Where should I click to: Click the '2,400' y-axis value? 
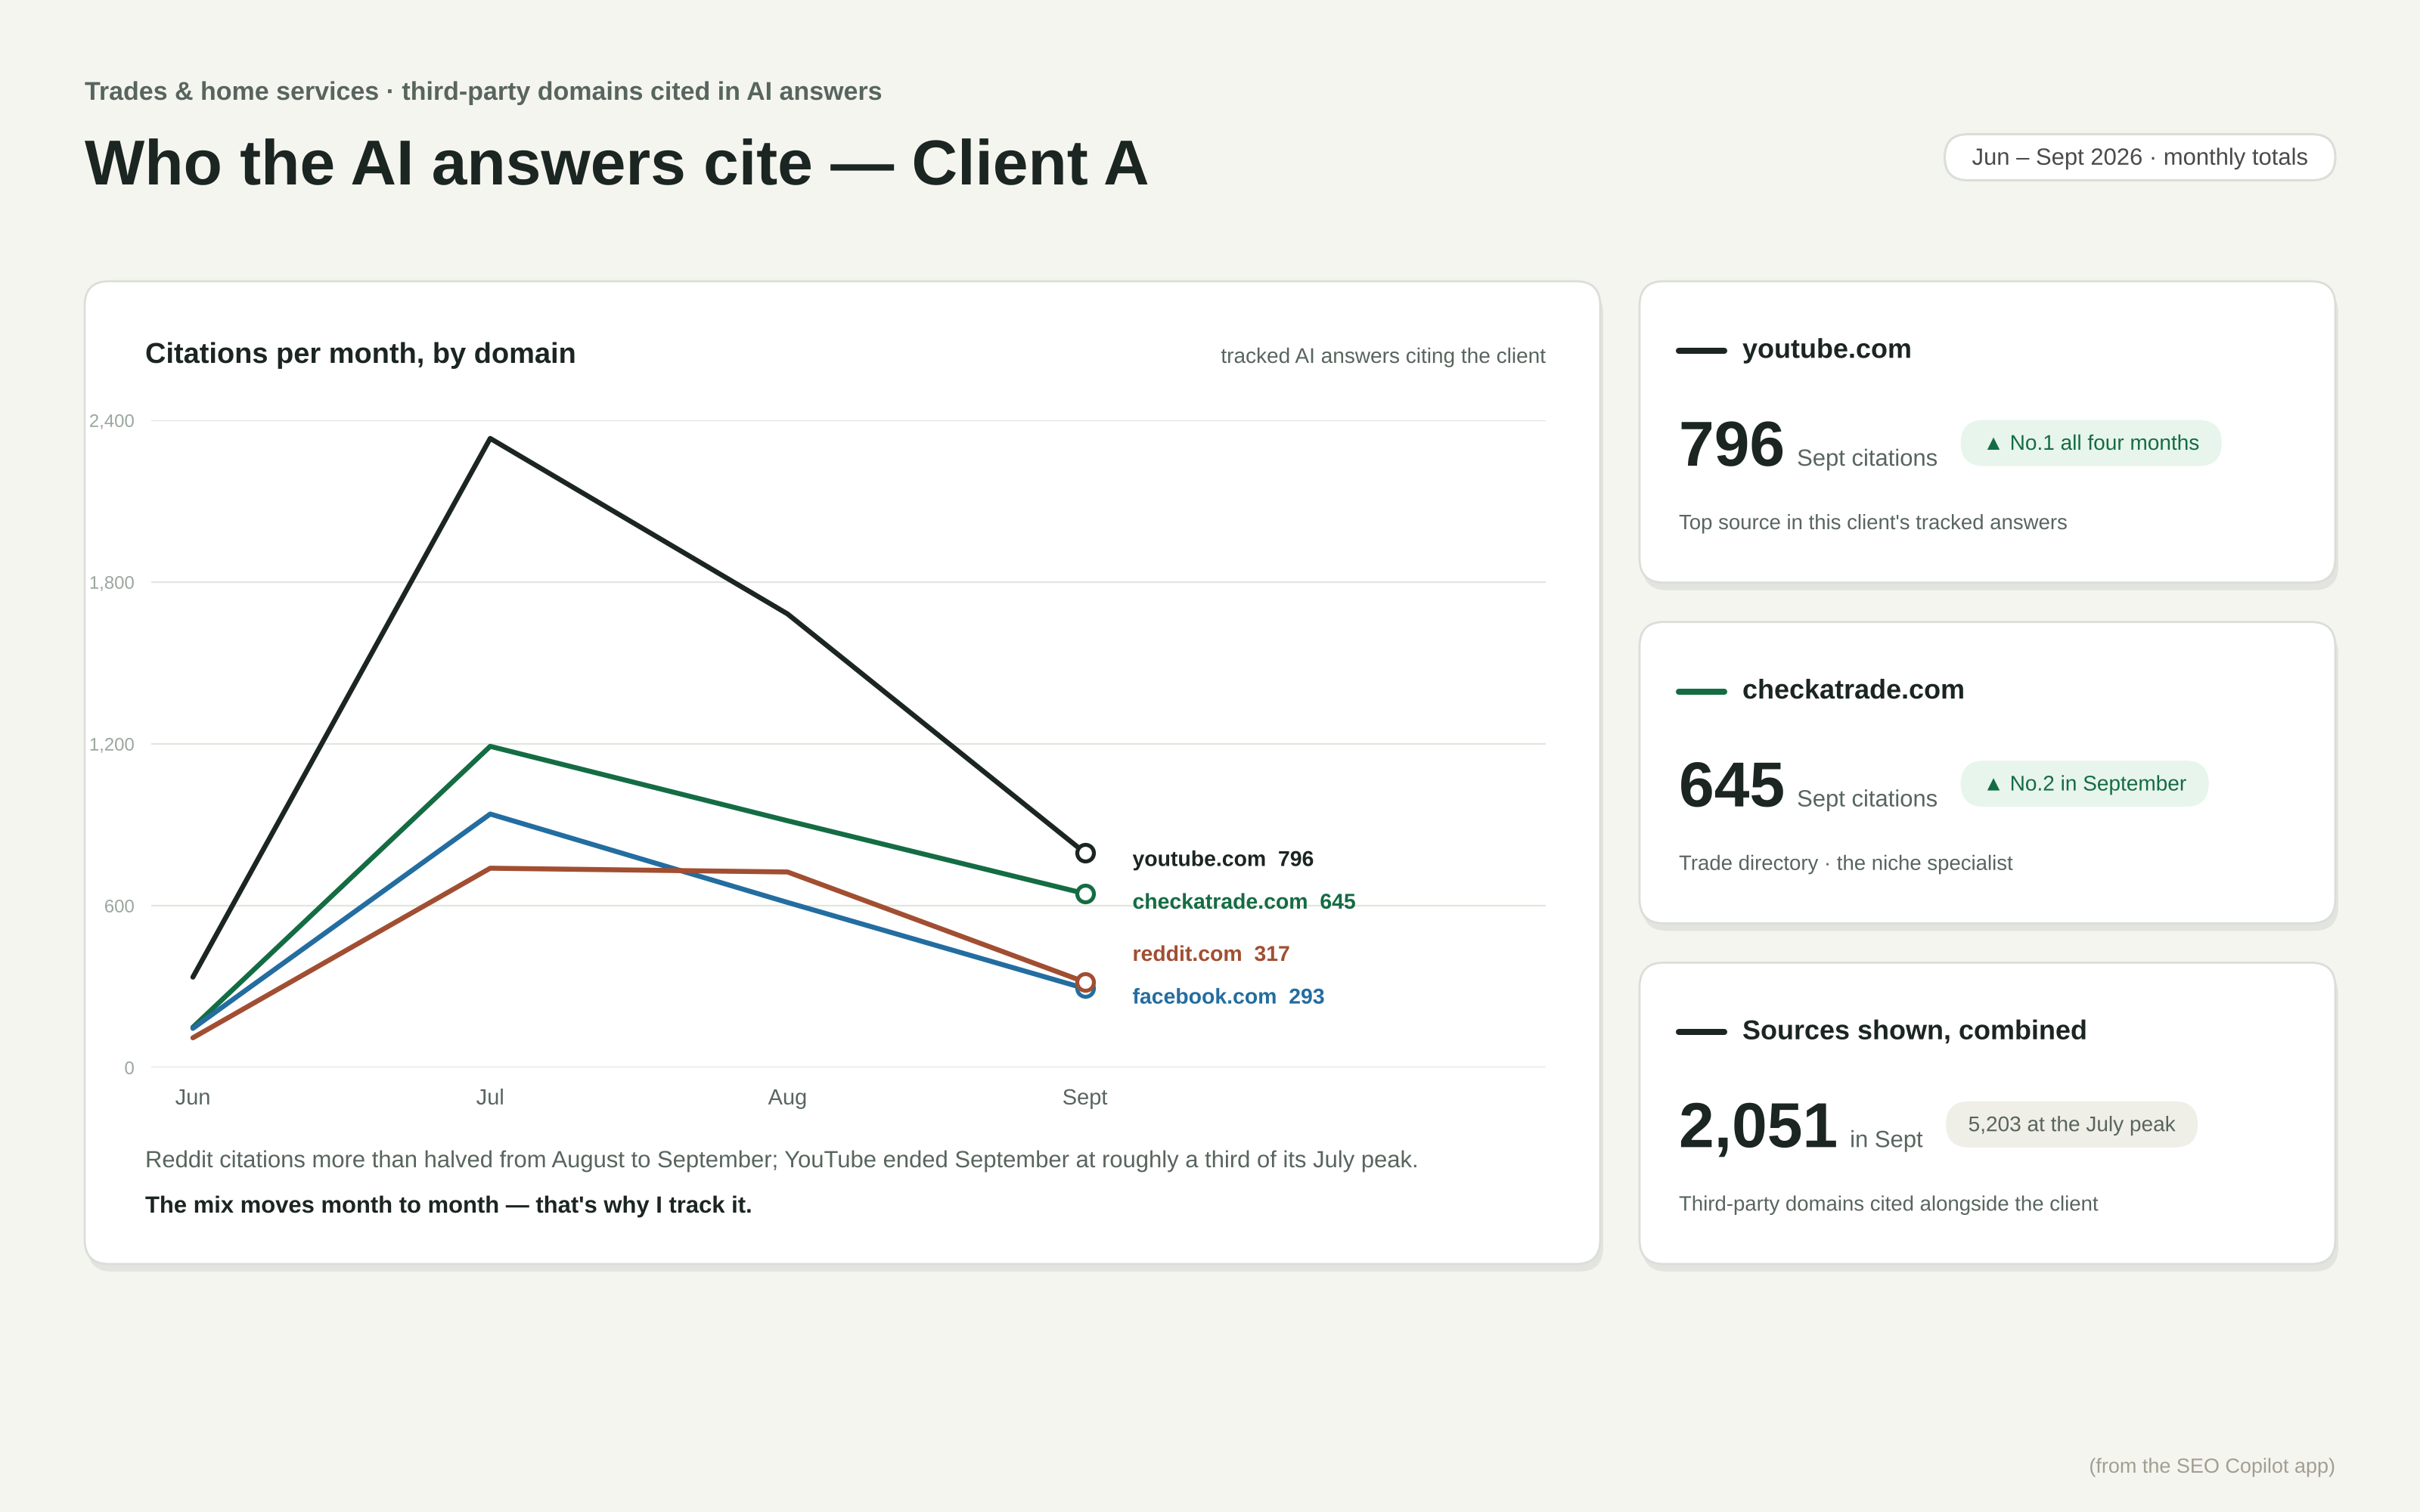click(111, 421)
